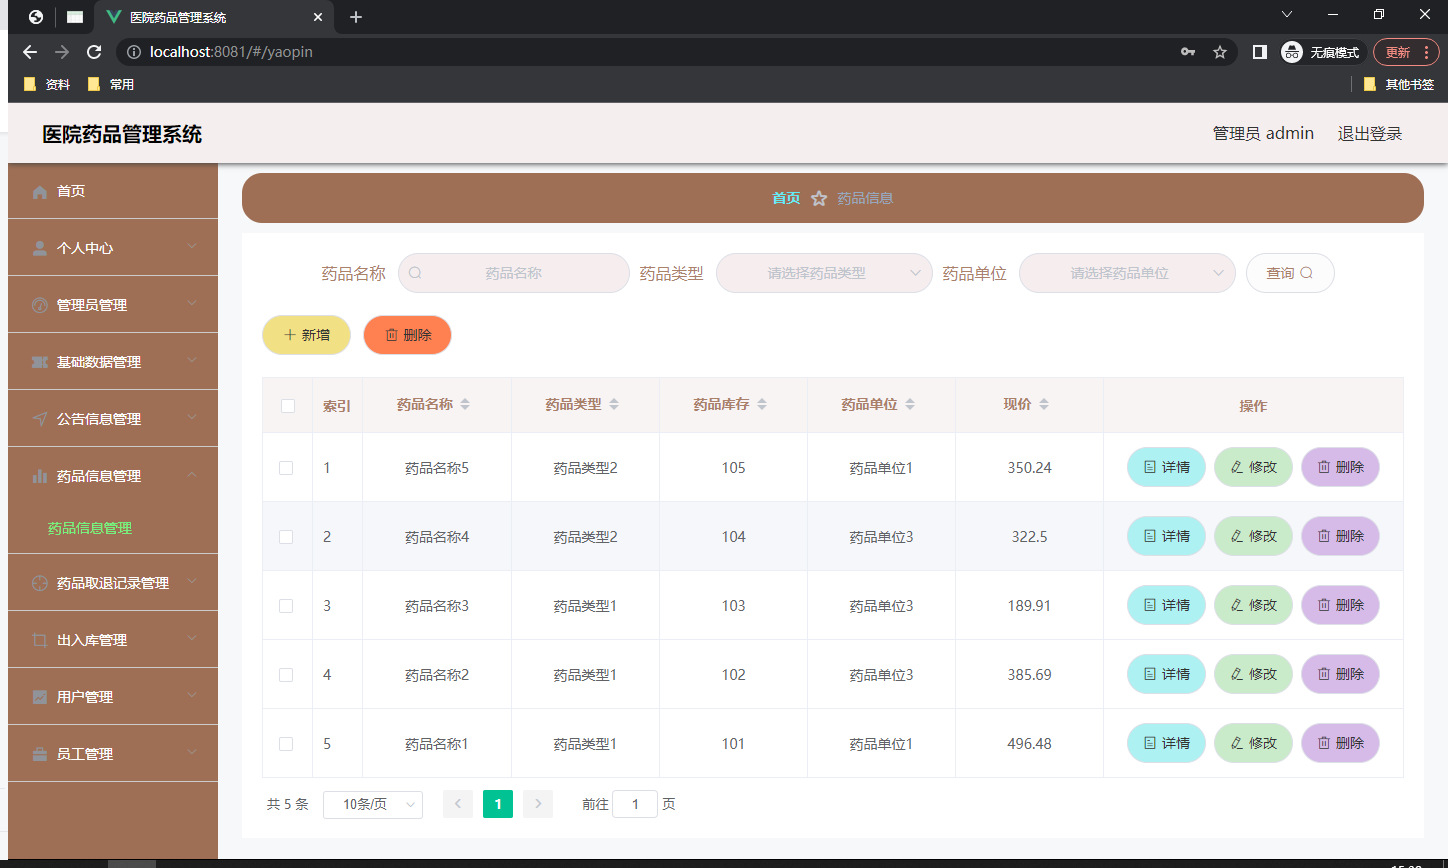Click the star icon in breadcrumb bar
Screen dimensions: 1448x868
click(819, 197)
